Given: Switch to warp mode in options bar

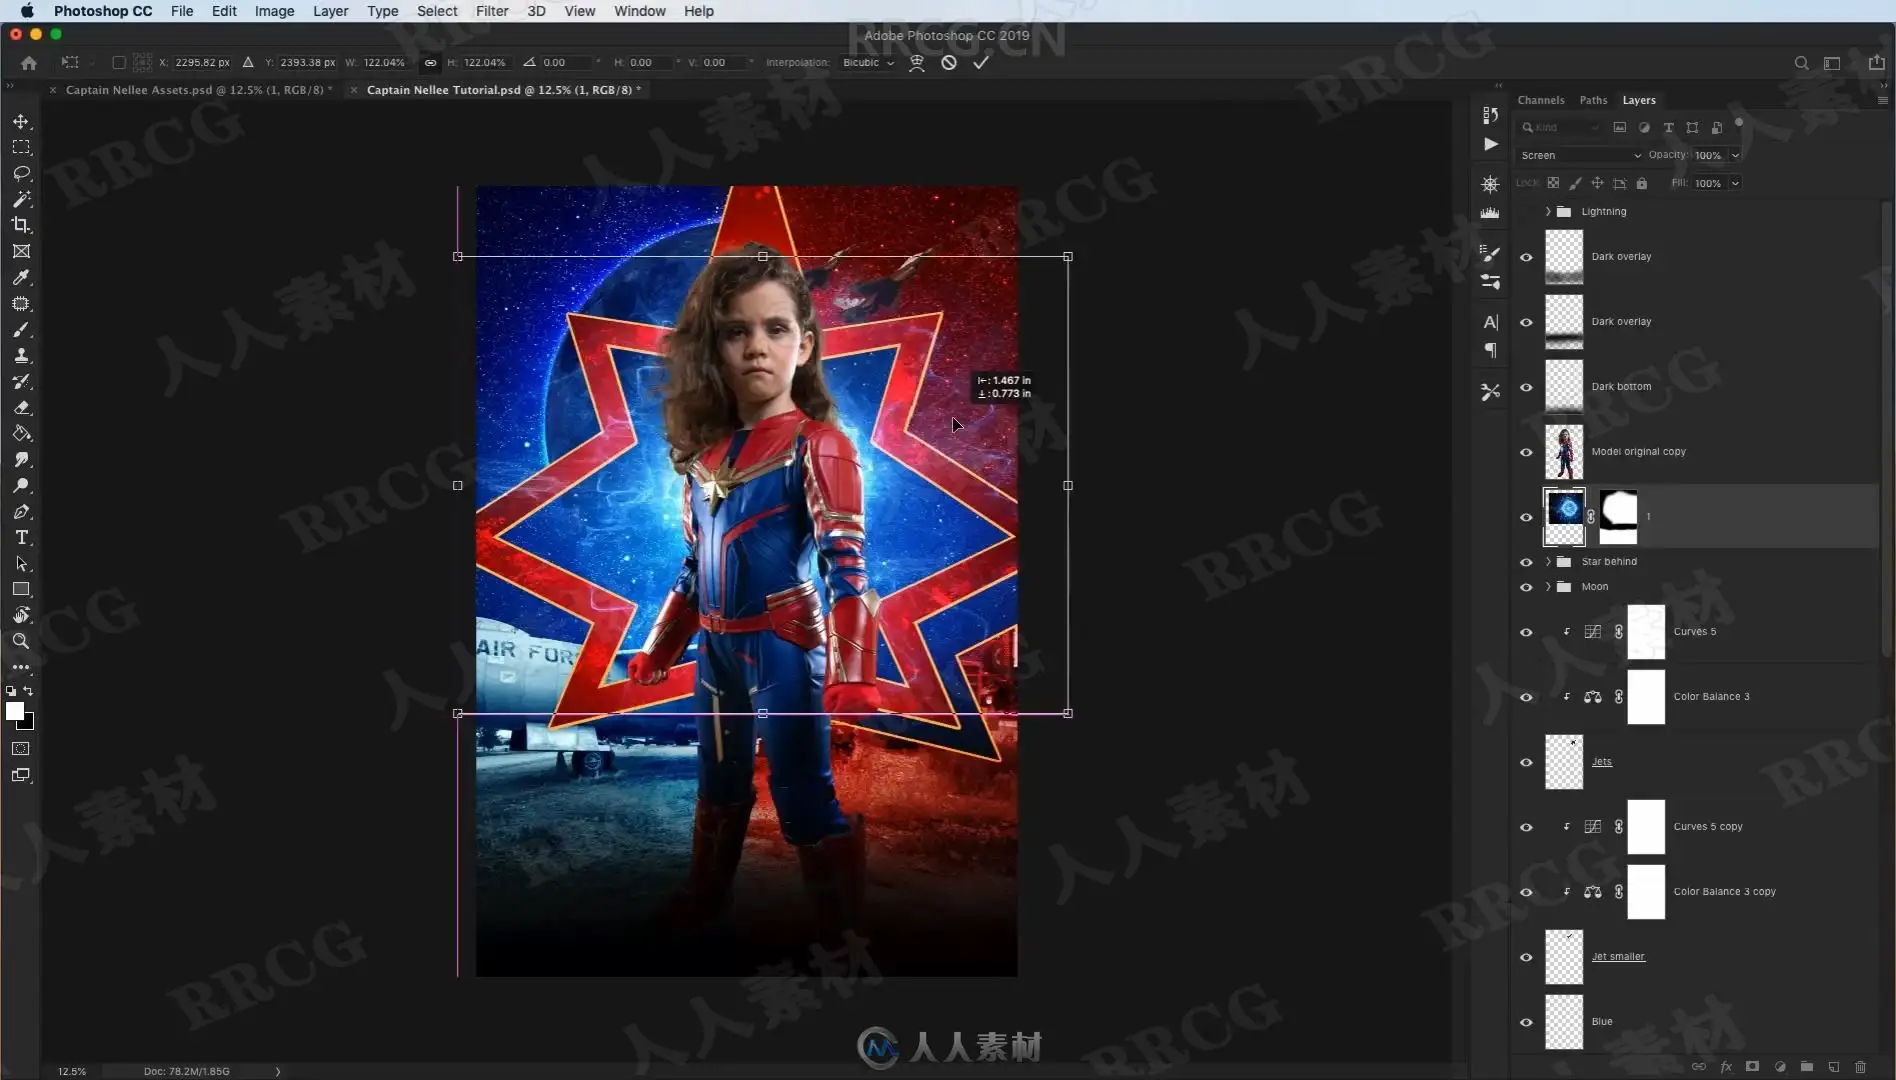Looking at the screenshot, I should [916, 62].
